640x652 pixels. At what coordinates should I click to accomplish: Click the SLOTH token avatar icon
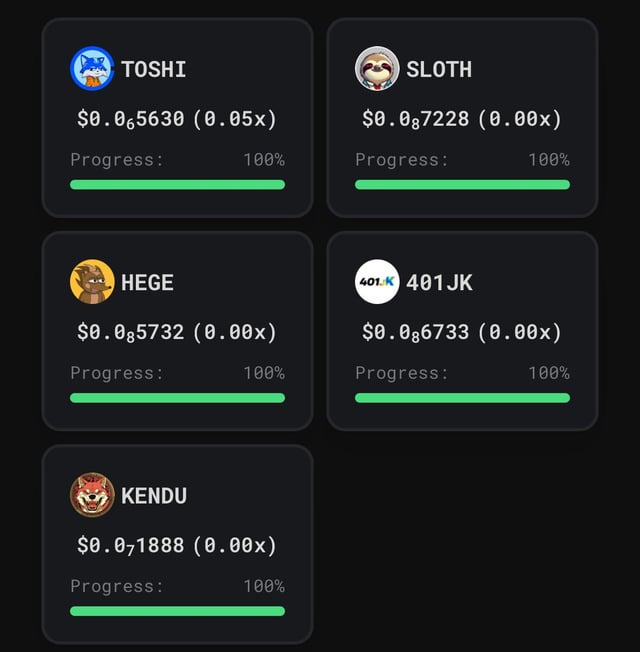tap(377, 69)
